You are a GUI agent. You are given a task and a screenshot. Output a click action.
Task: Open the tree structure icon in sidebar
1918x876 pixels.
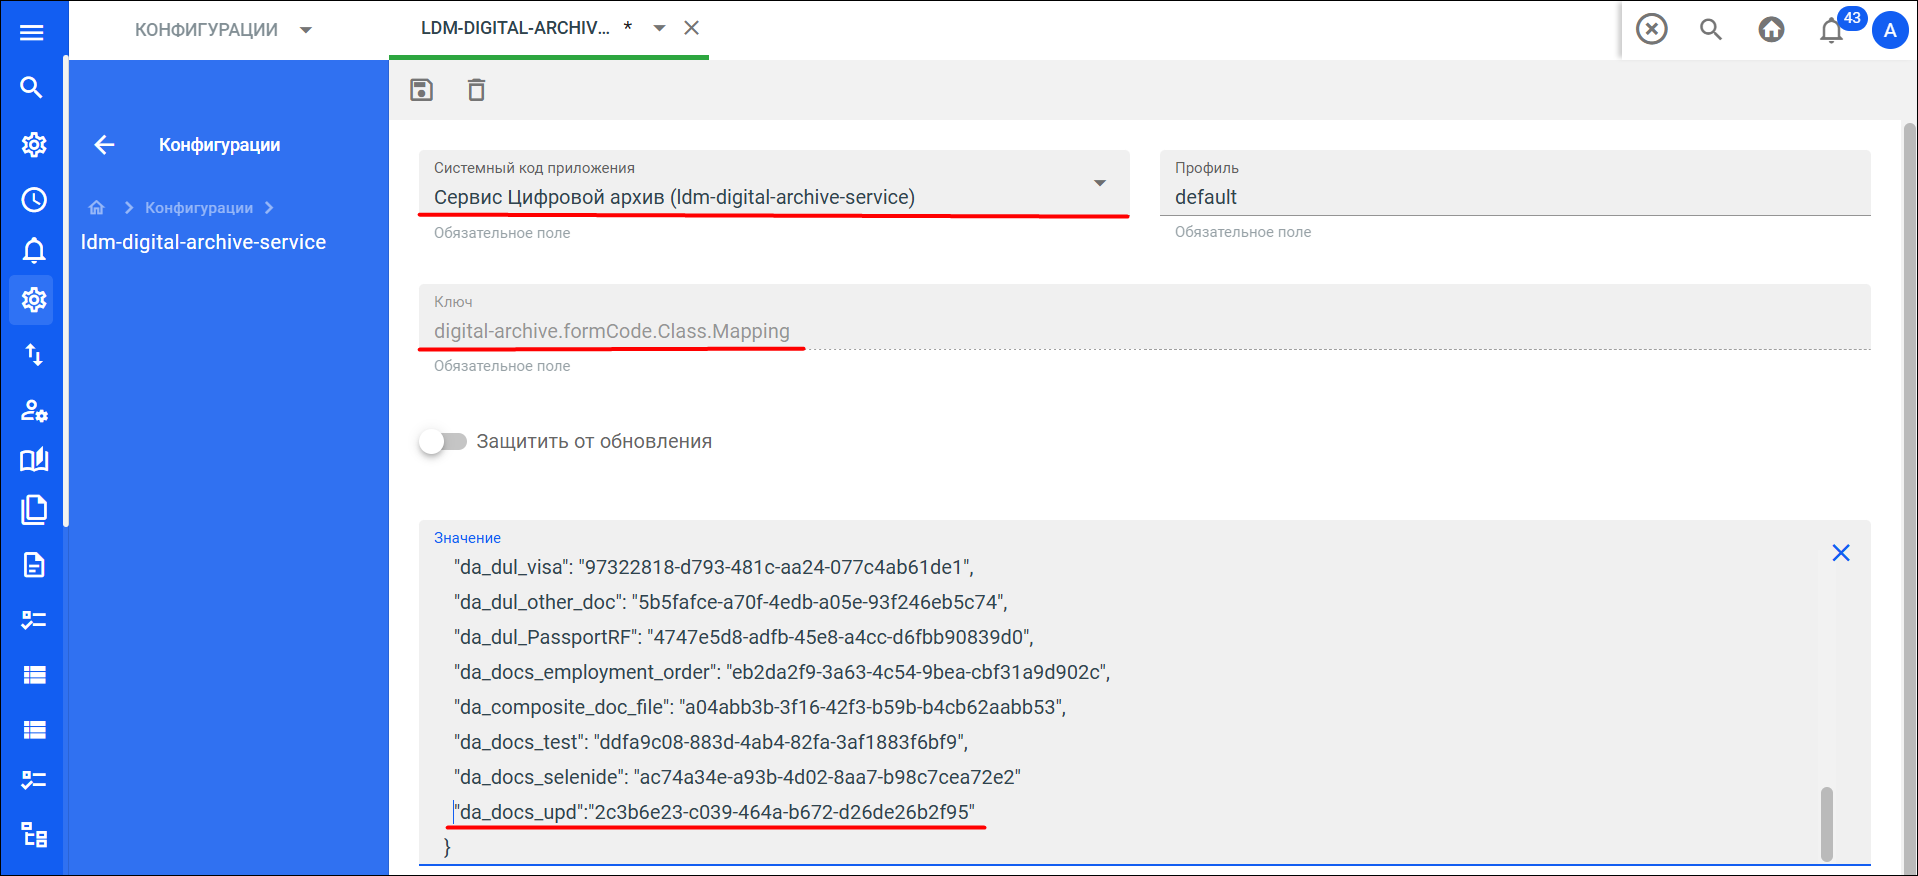(34, 835)
